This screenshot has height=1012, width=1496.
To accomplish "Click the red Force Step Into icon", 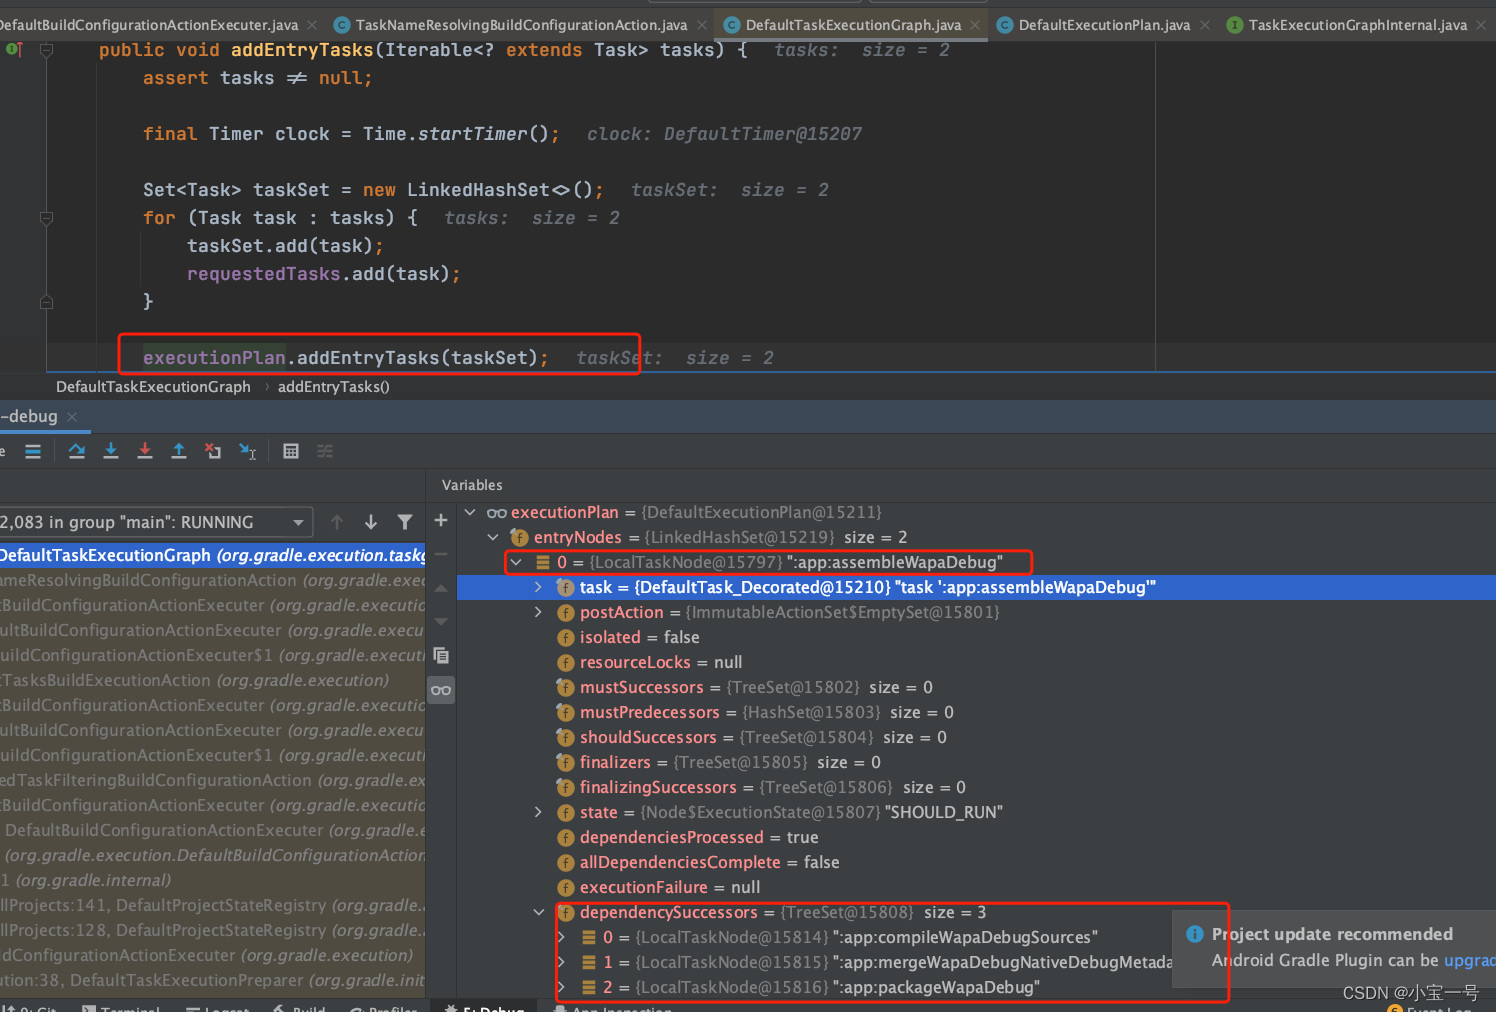I will 145,451.
